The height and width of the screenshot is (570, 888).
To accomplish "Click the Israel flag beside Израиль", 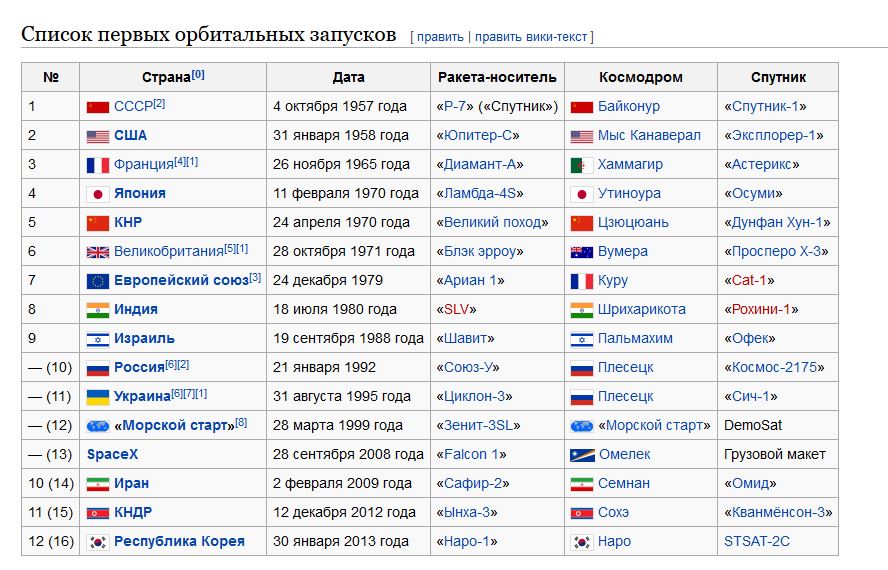I will (x=97, y=339).
